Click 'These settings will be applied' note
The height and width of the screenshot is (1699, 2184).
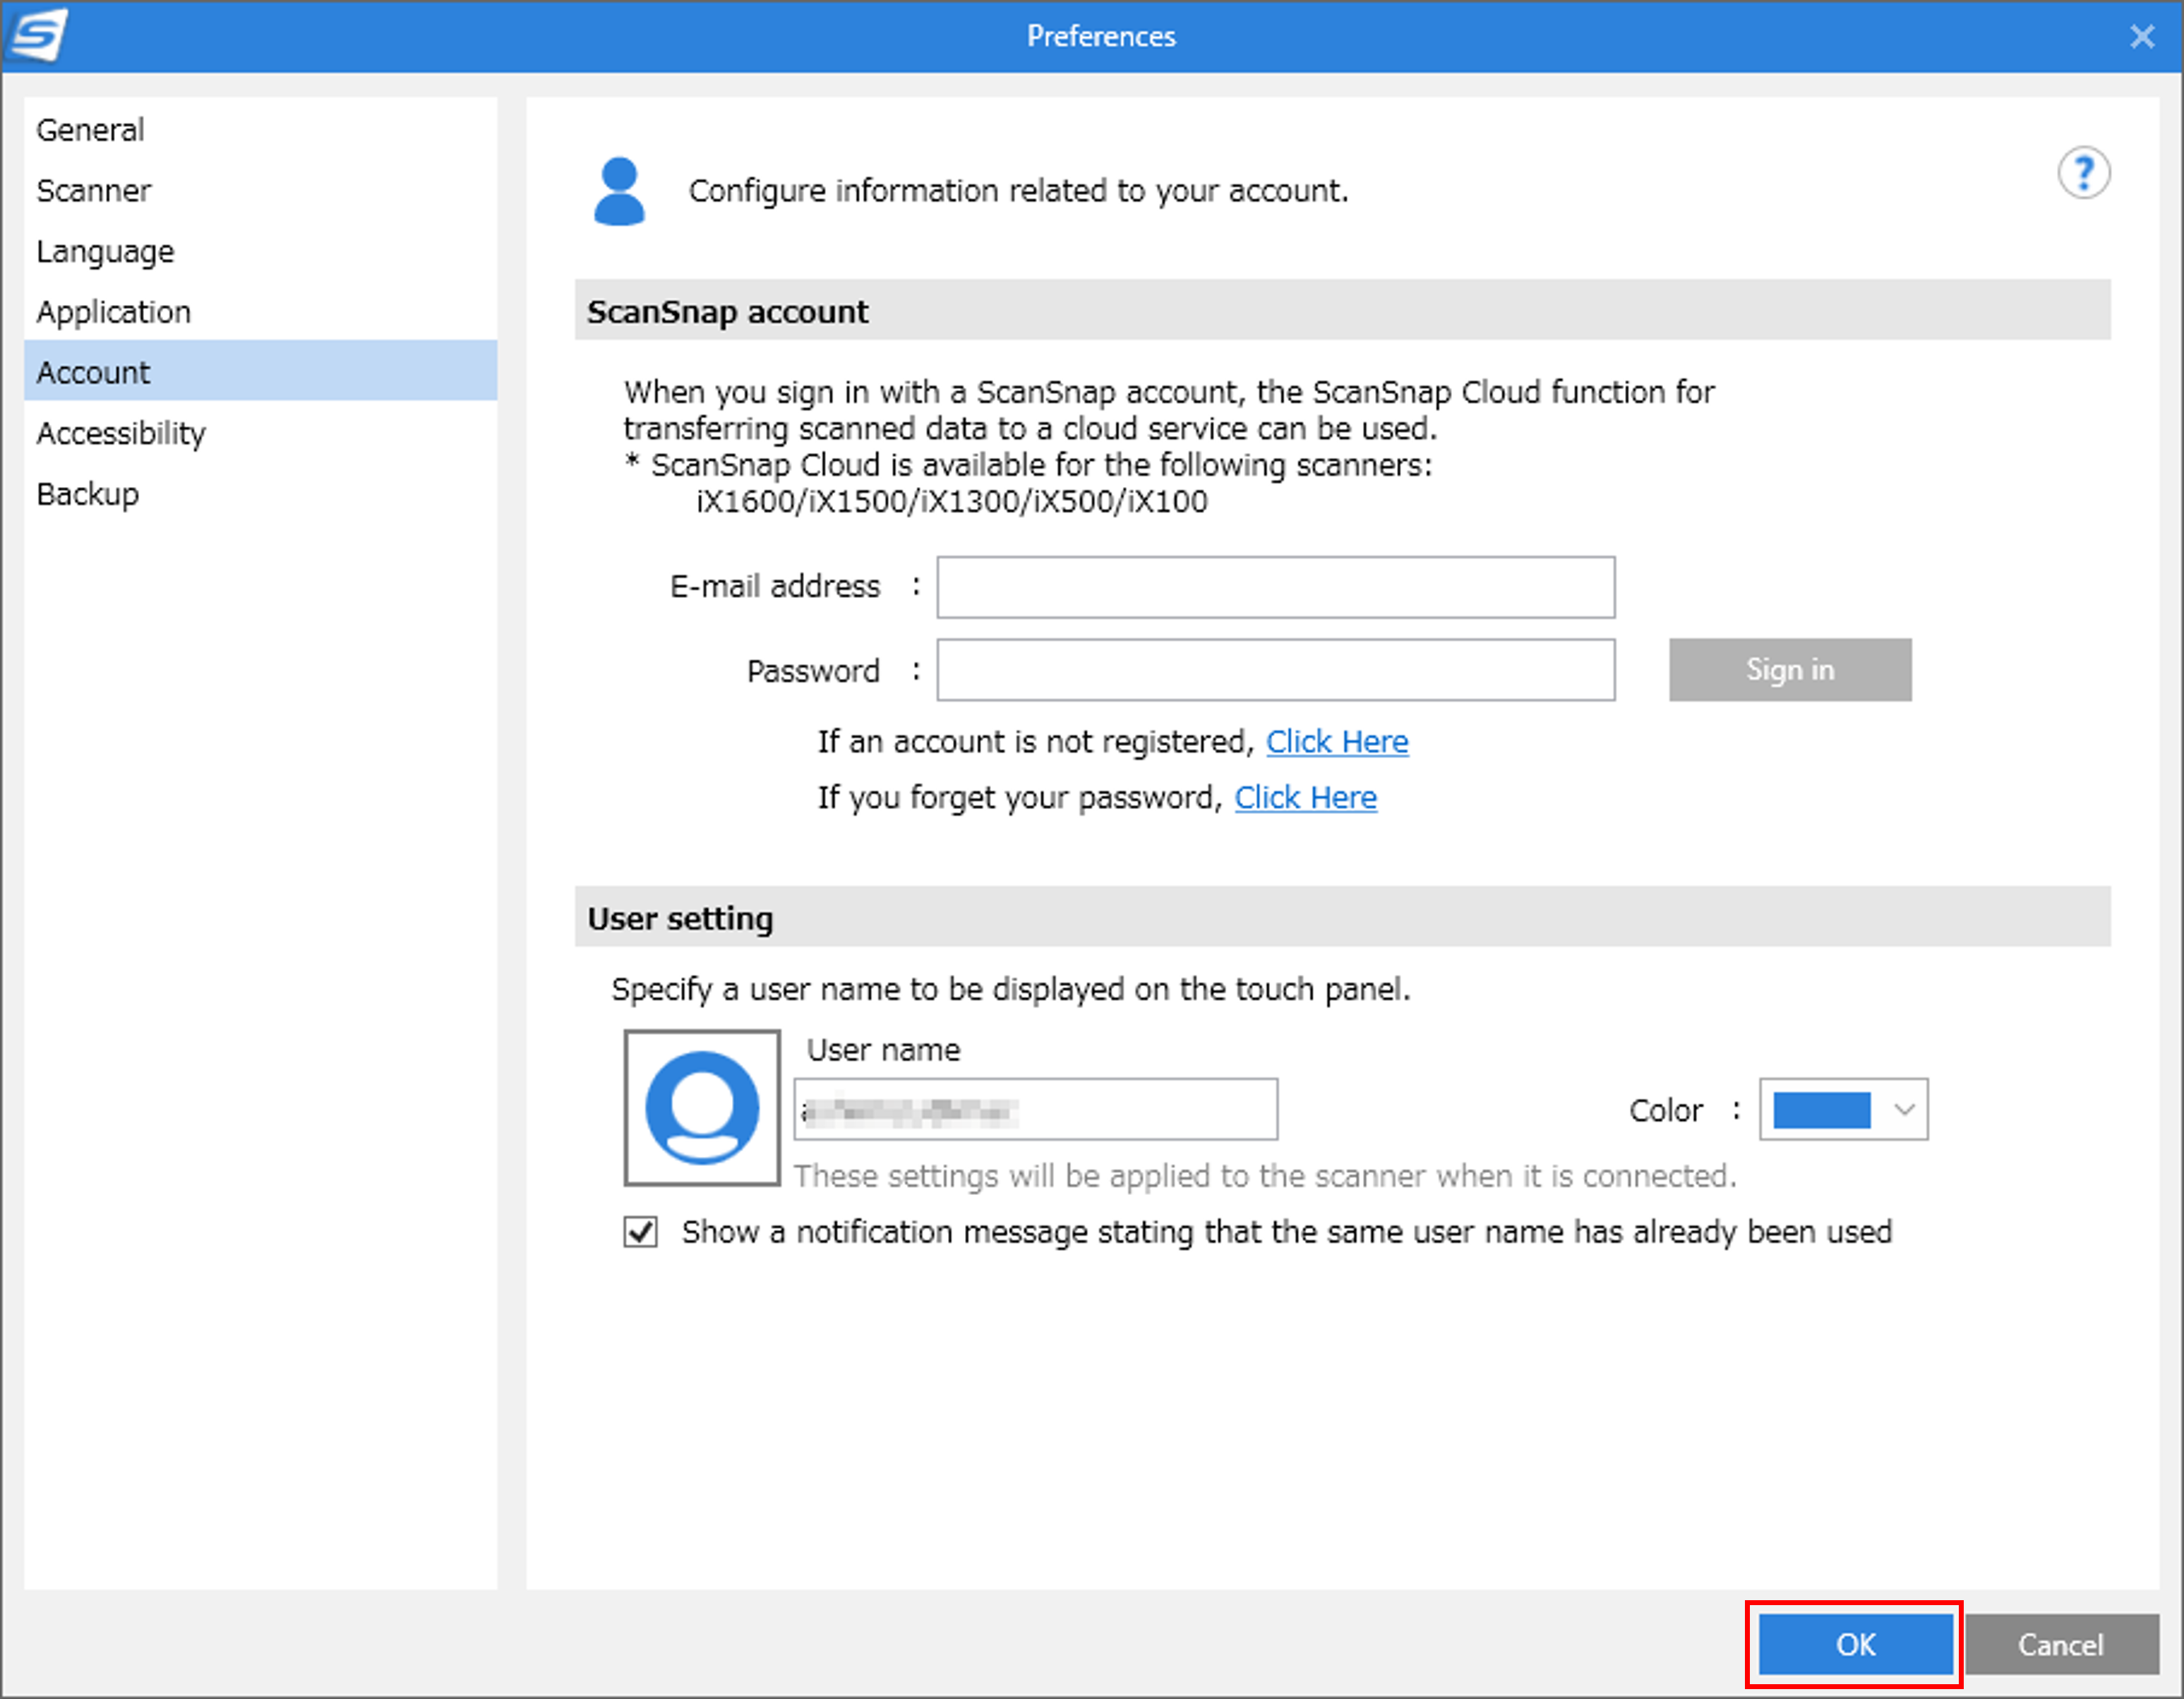coord(1265,1176)
